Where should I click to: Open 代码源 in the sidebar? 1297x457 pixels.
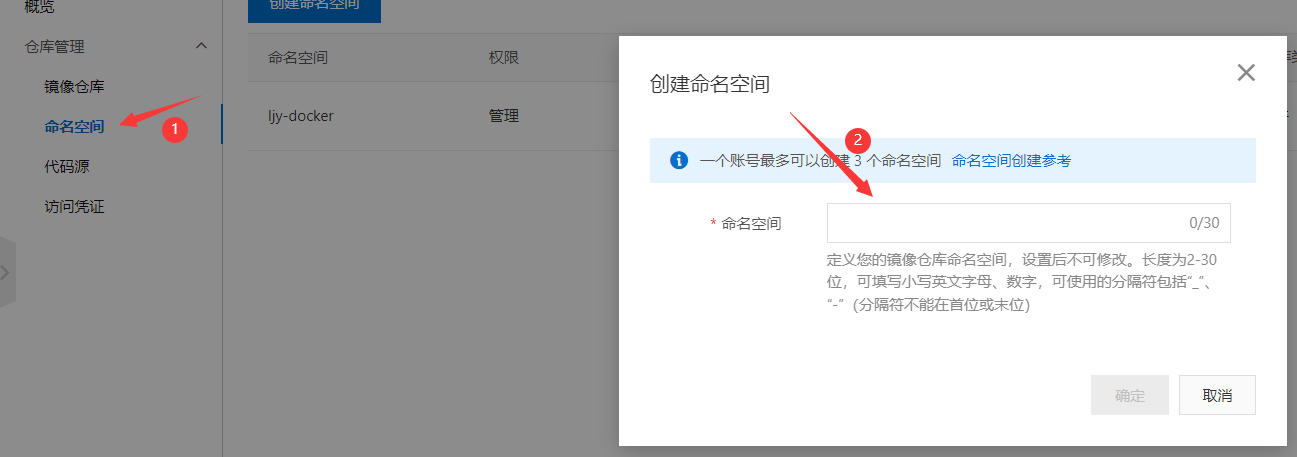click(66, 166)
